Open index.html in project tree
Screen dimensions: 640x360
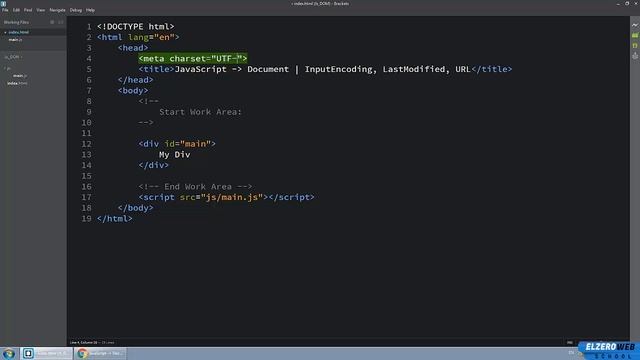pos(17,84)
